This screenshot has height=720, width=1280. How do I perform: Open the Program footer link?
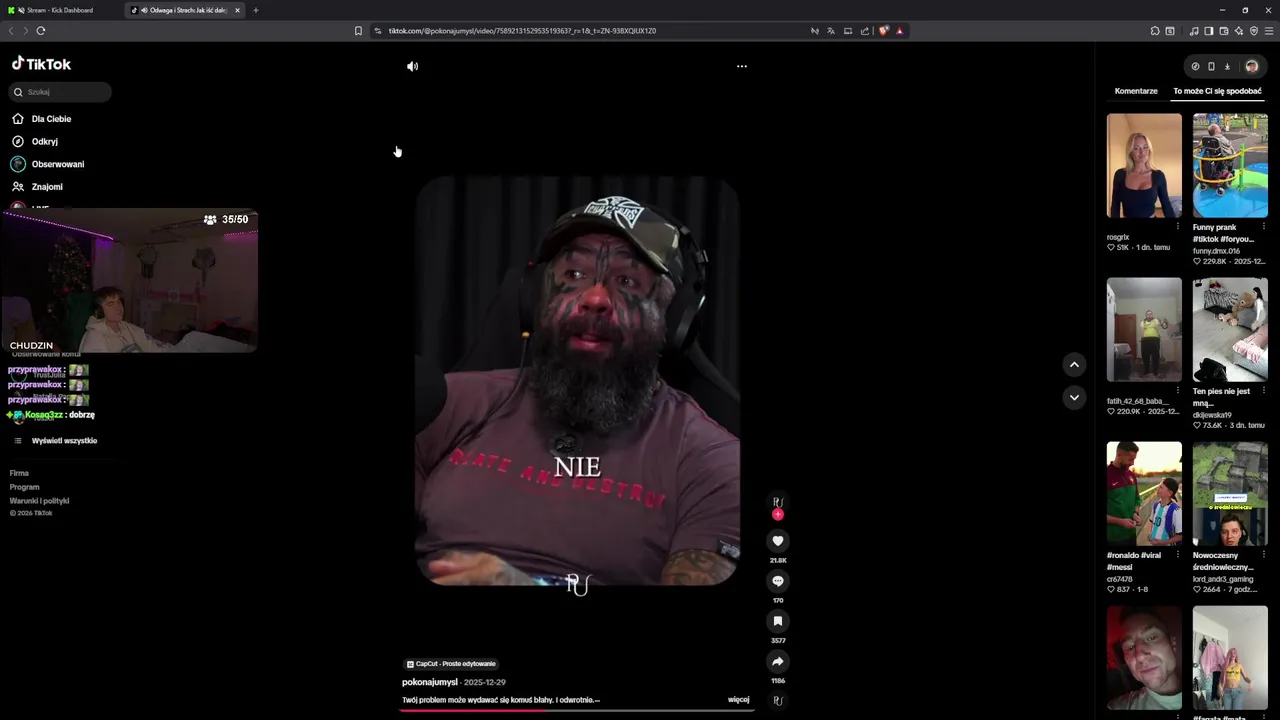click(x=24, y=487)
